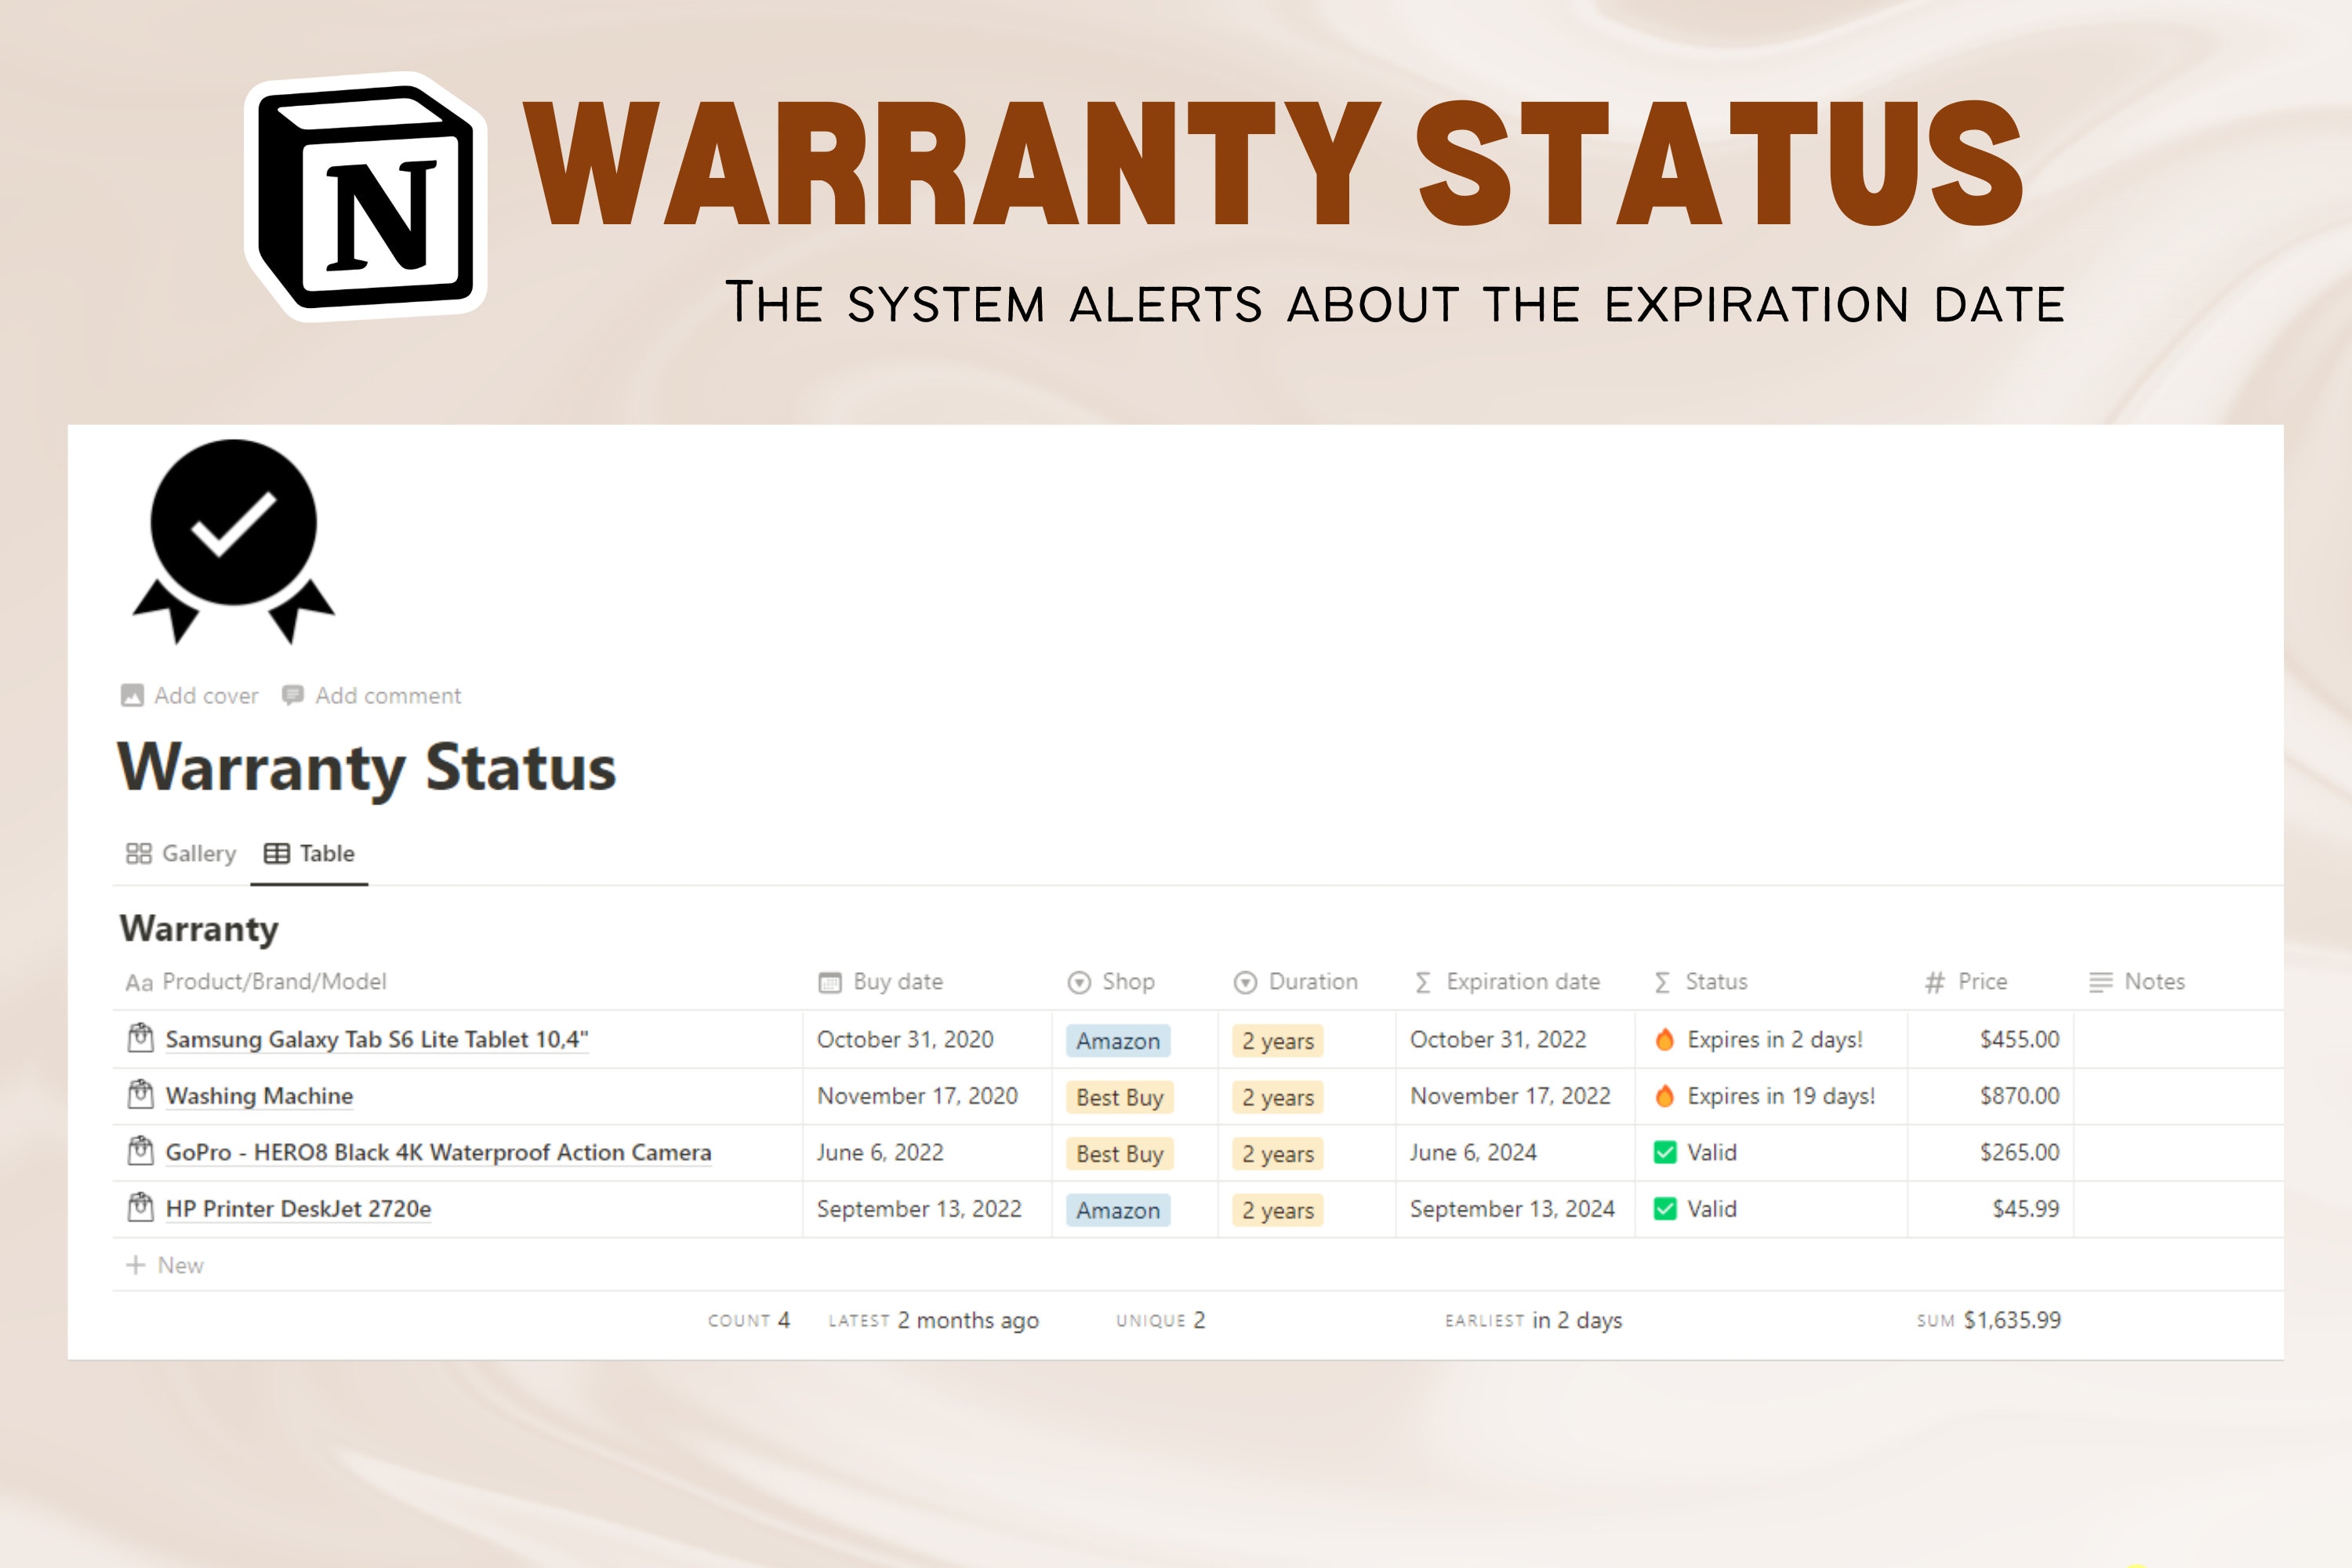This screenshot has width=2352, height=1568.
Task: Switch to the Gallery view tab
Action: [x=181, y=853]
